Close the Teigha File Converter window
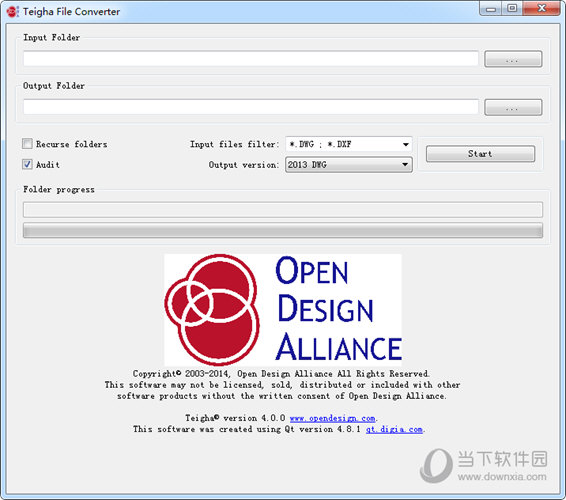Image resolution: width=566 pixels, height=500 pixels. point(541,8)
